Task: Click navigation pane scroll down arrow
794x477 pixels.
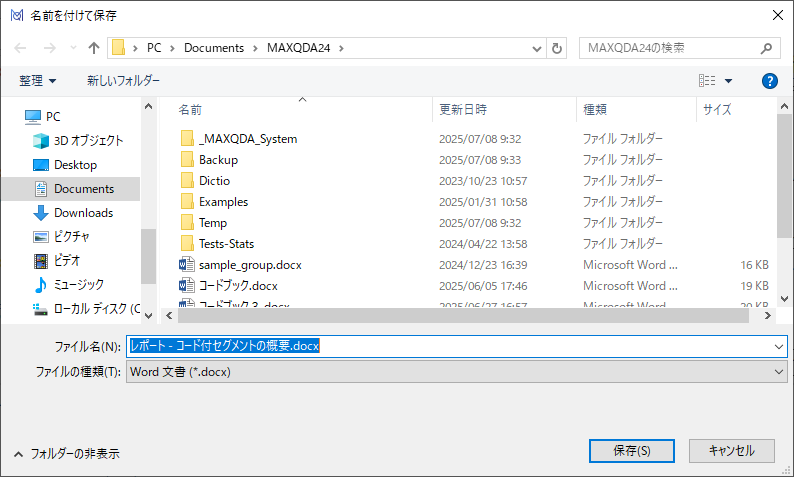Action: pos(148,315)
